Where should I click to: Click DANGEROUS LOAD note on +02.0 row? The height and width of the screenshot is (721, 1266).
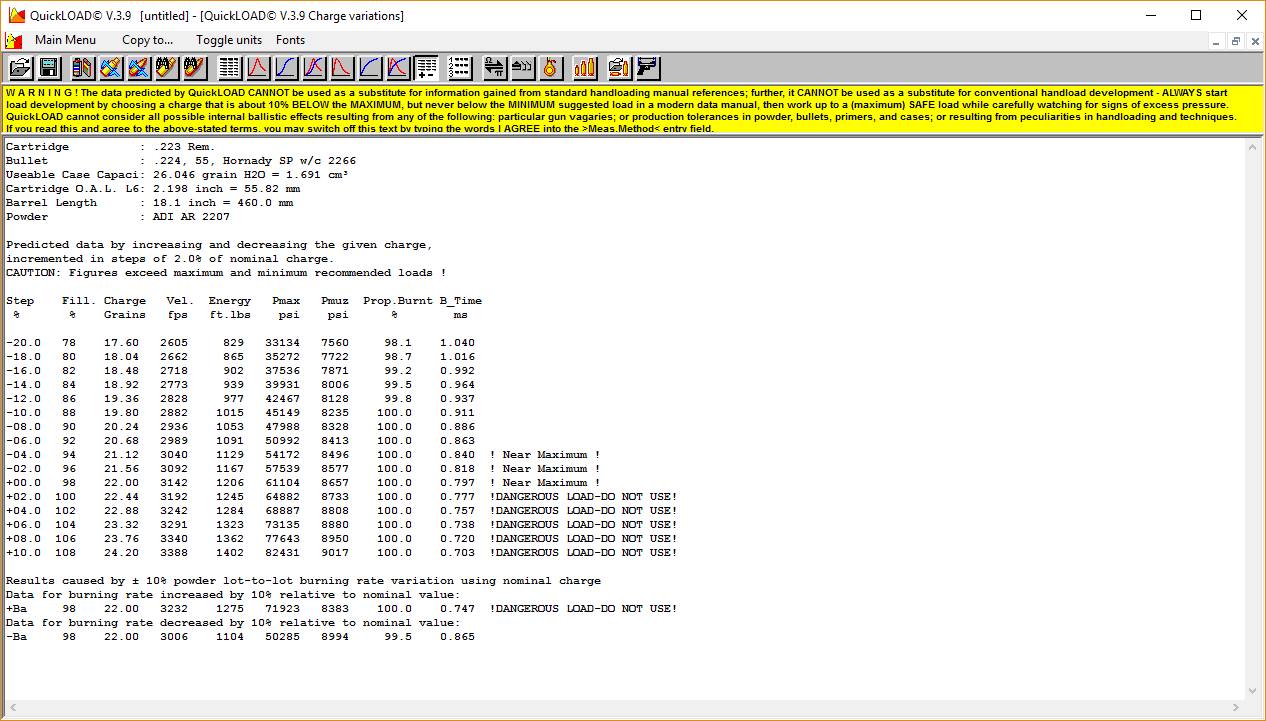coord(583,497)
